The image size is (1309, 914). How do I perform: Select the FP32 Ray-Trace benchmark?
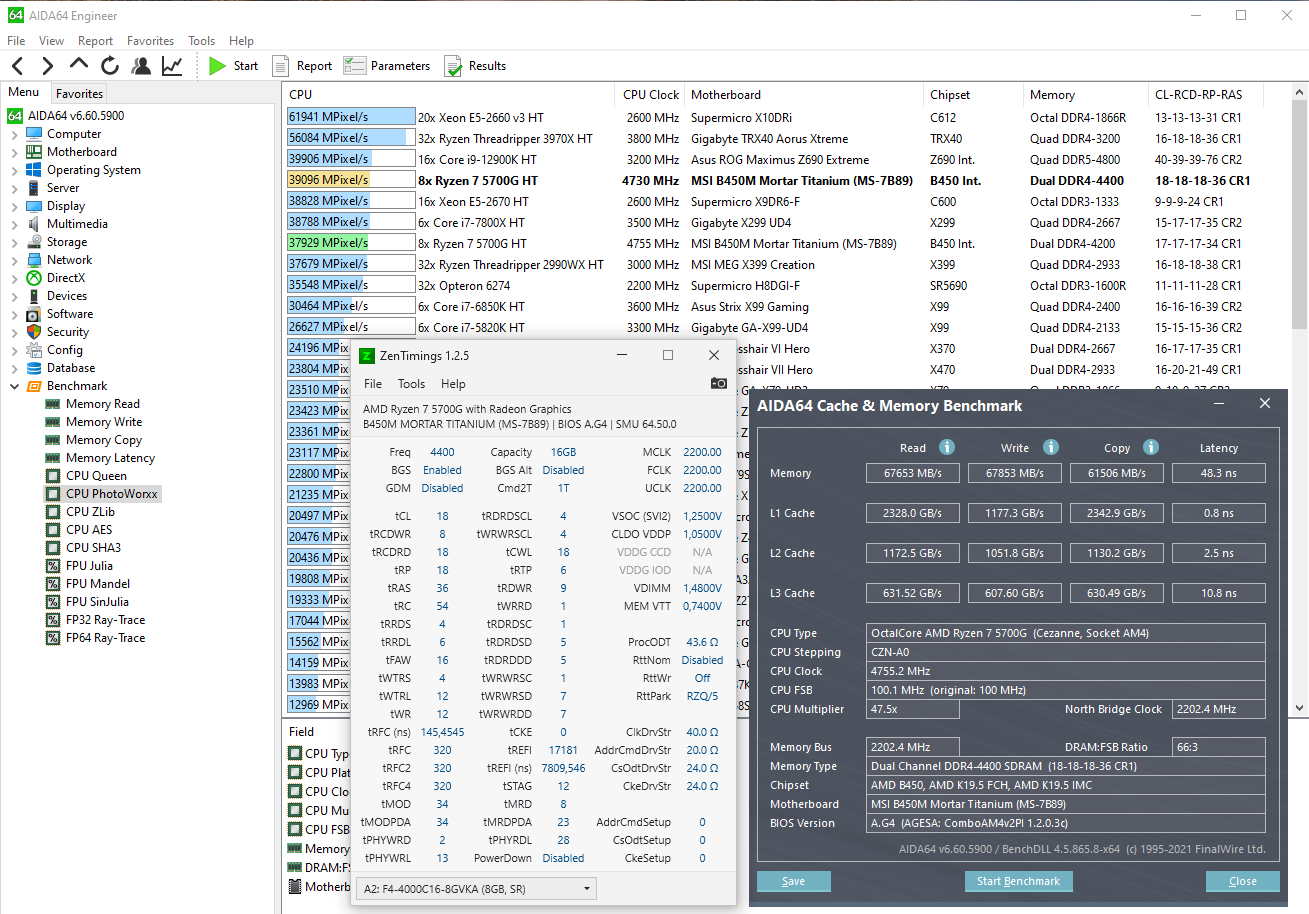click(105, 620)
